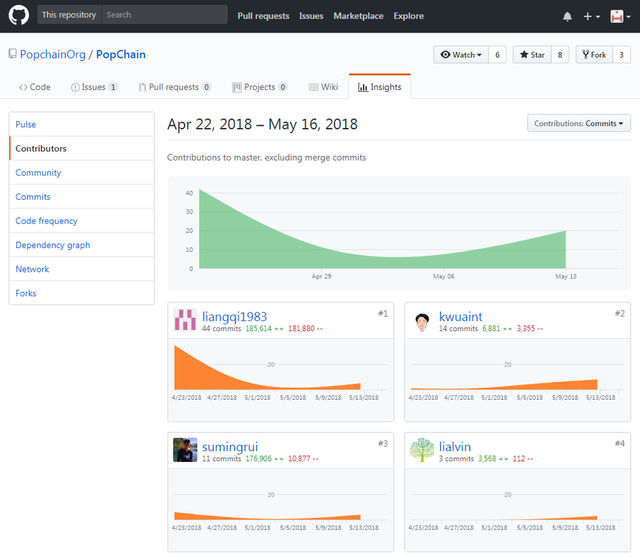Viewport: 640px width, 557px height.
Task: Click the lialvin green tree avatar
Action: (x=422, y=450)
